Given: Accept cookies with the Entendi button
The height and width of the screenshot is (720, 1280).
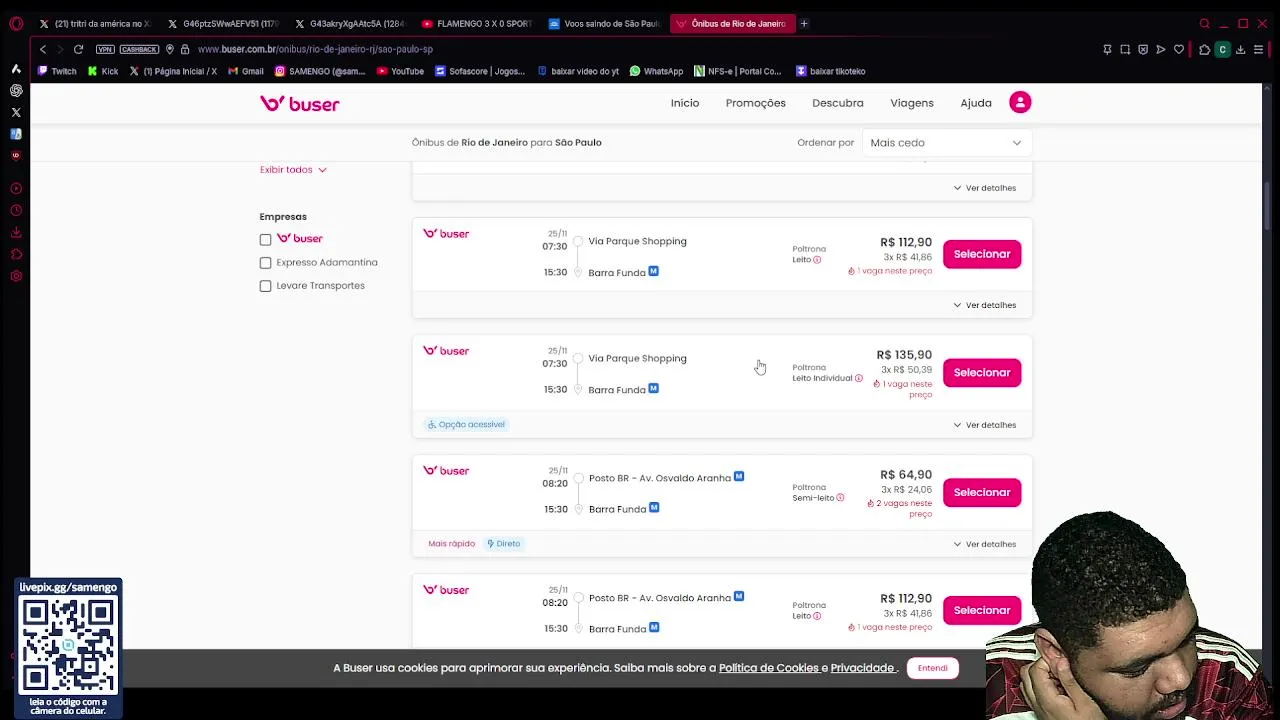Looking at the screenshot, I should pyautogui.click(x=932, y=668).
